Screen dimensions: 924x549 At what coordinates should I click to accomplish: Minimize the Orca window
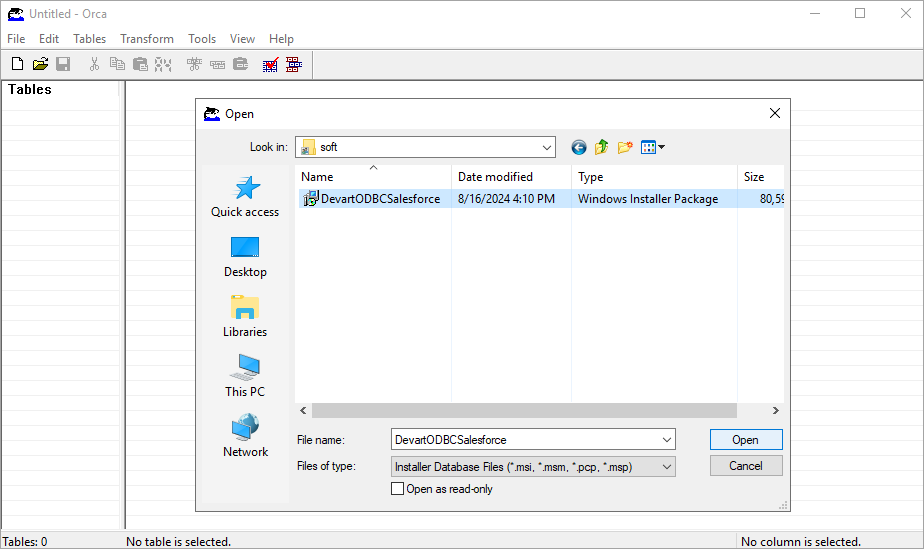814,13
